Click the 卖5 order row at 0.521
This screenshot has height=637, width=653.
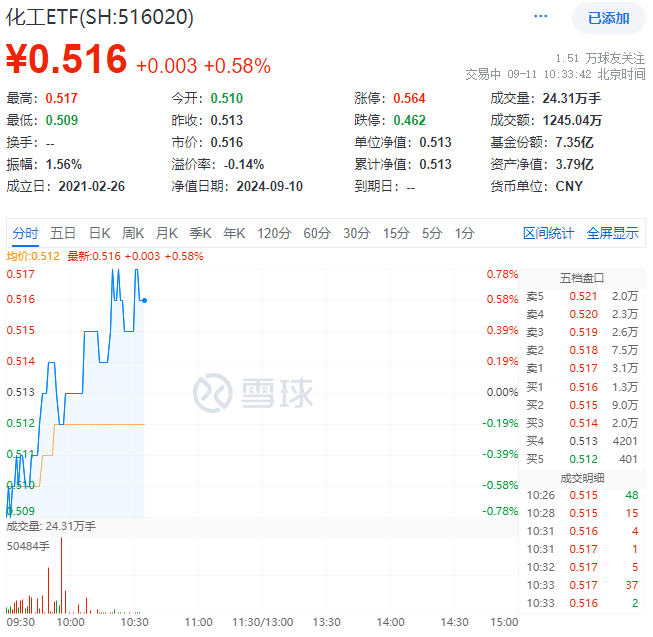(582, 296)
